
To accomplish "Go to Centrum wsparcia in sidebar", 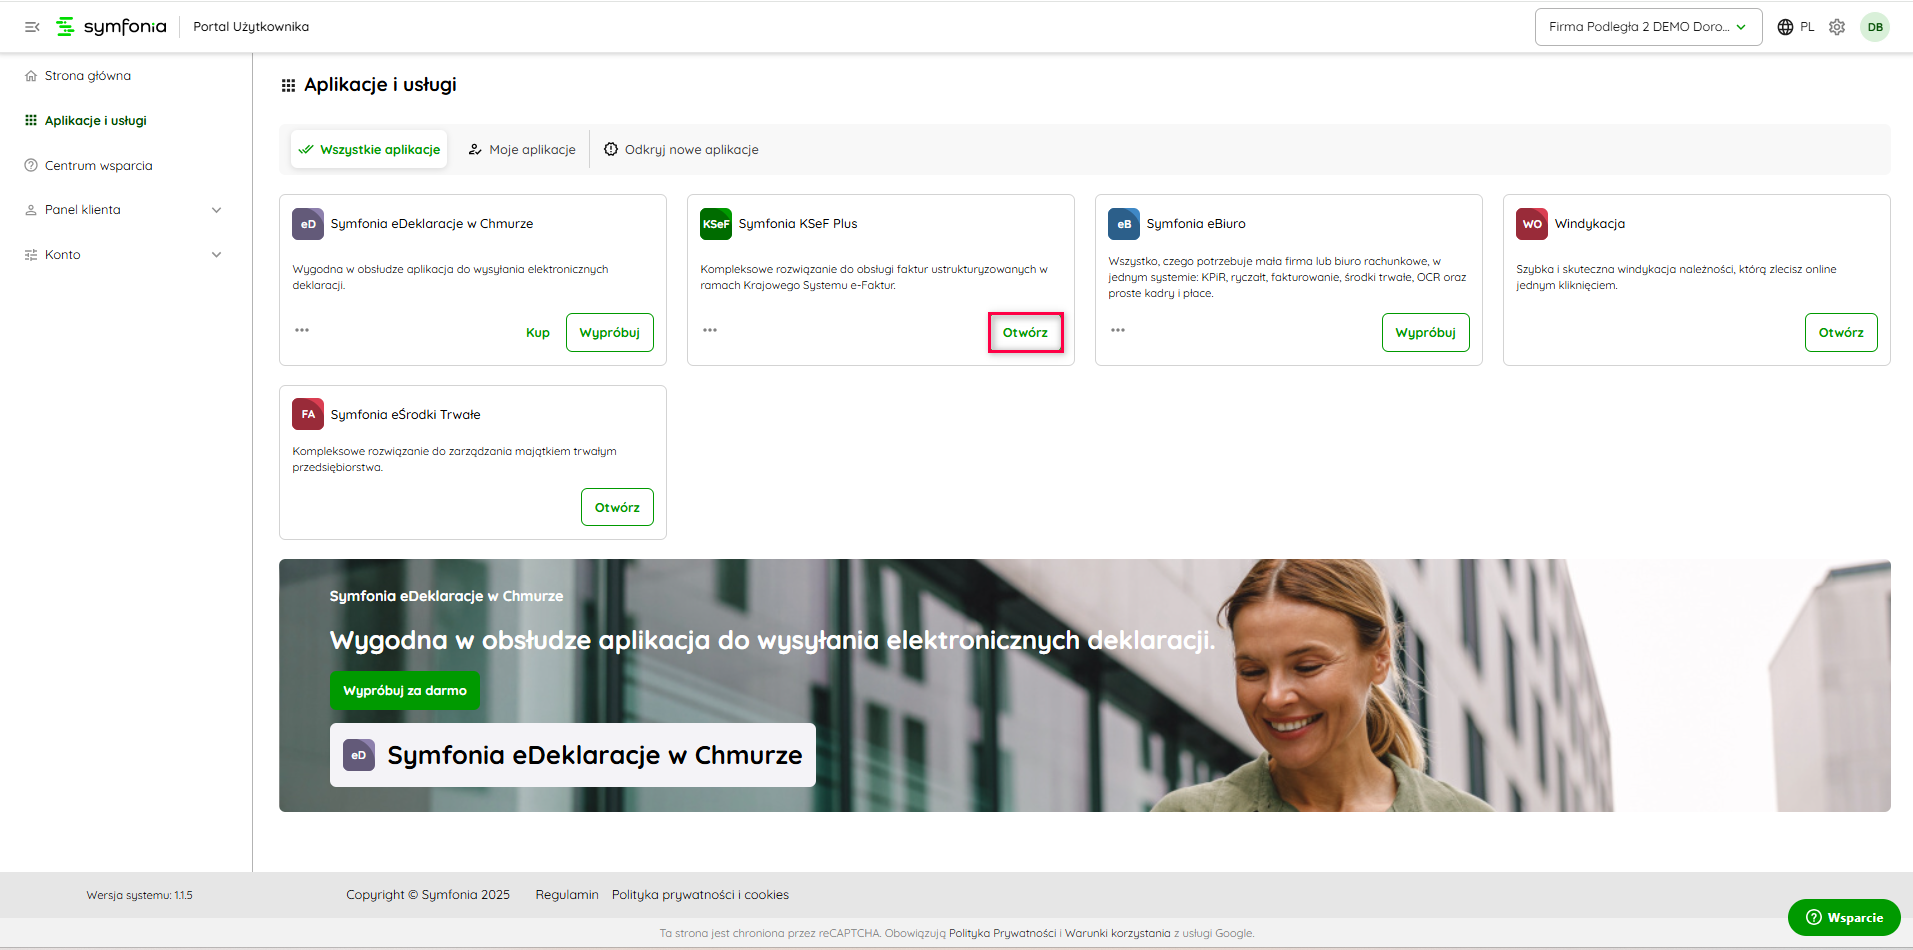I will pos(98,166).
